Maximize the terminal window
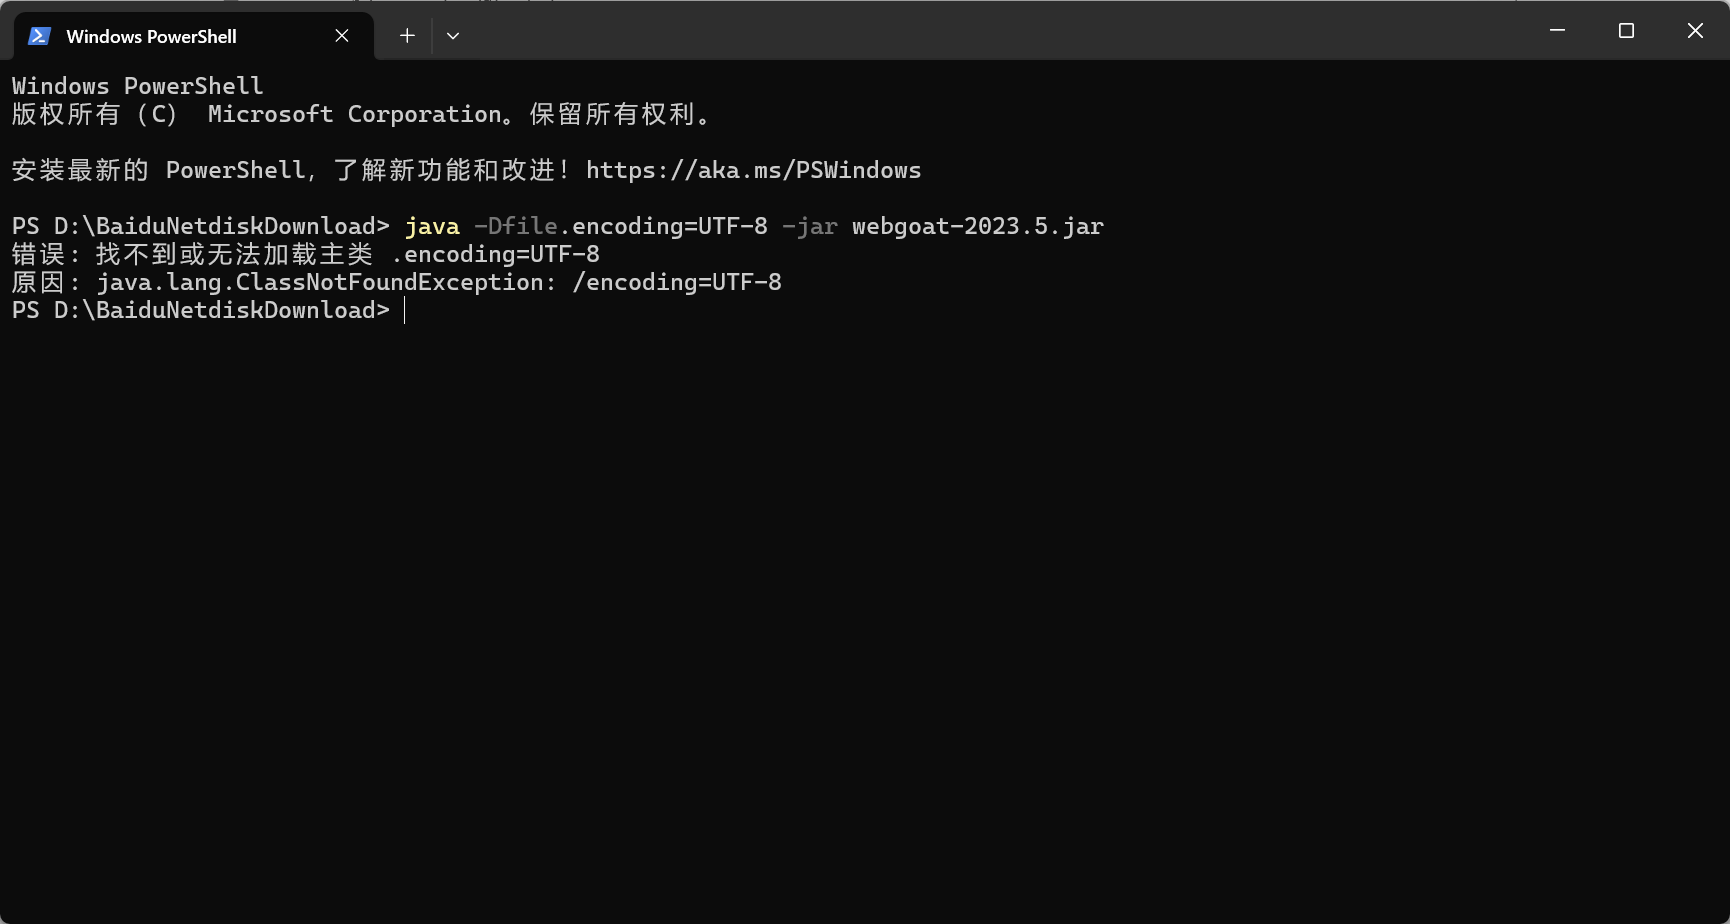 1626,31
